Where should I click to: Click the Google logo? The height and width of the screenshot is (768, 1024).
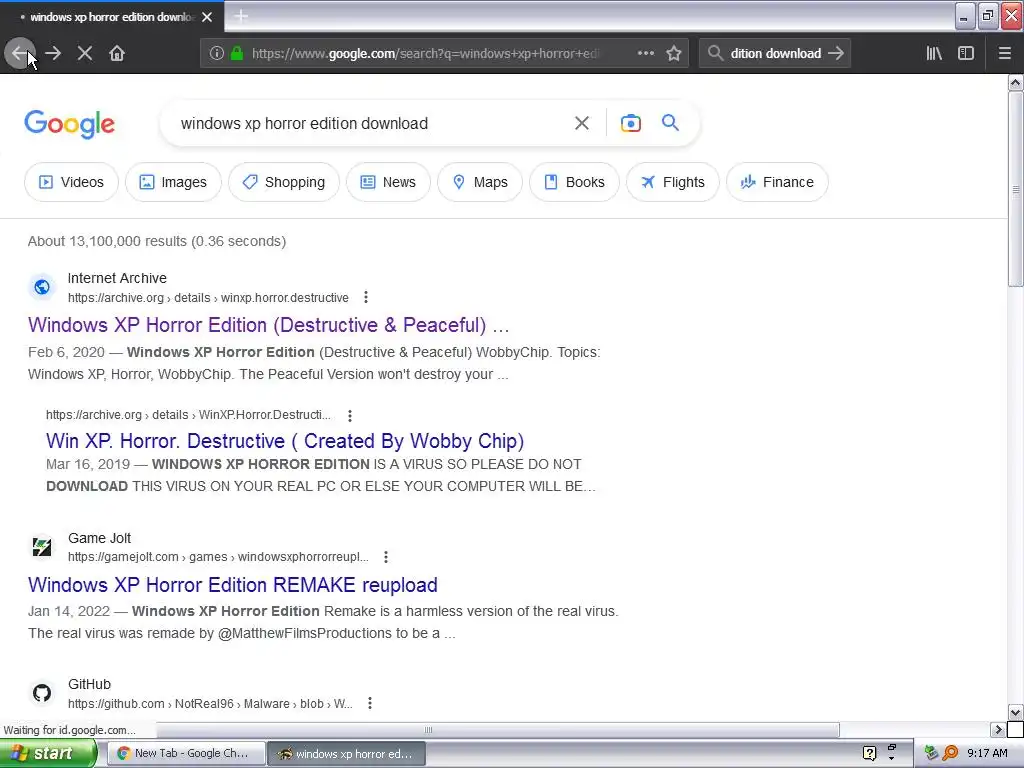(x=70, y=124)
